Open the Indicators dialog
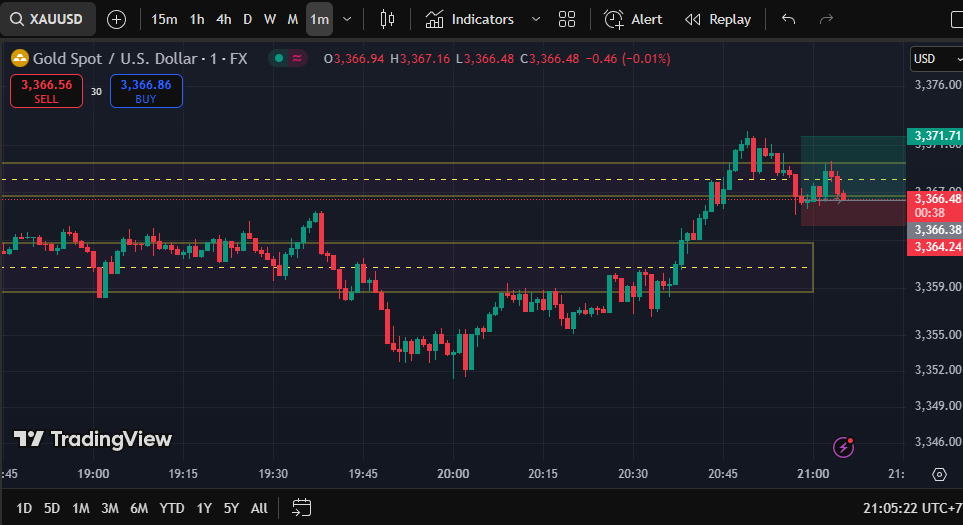The width and height of the screenshot is (963, 525). [469, 20]
